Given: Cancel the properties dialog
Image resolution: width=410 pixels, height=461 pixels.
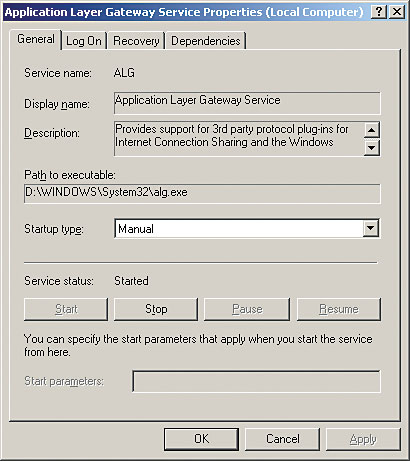Looking at the screenshot, I should (282, 439).
